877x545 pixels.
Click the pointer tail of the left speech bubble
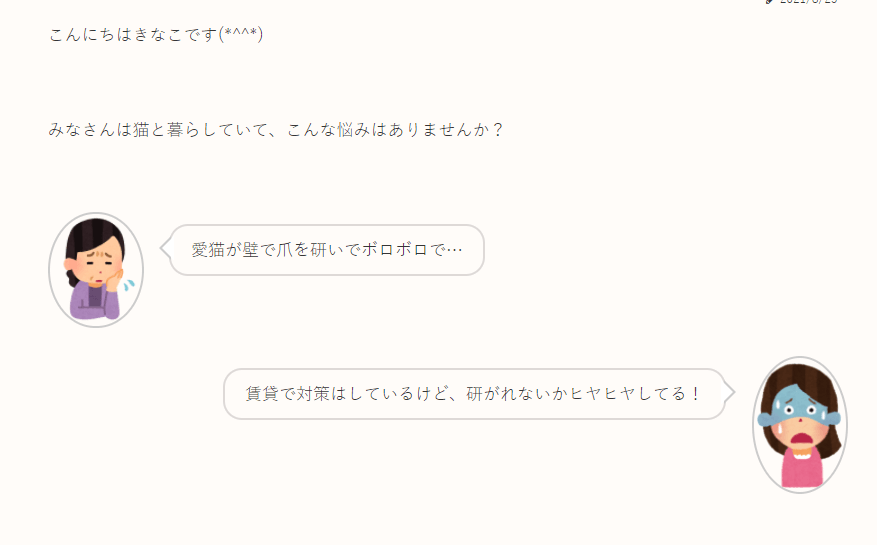click(166, 248)
